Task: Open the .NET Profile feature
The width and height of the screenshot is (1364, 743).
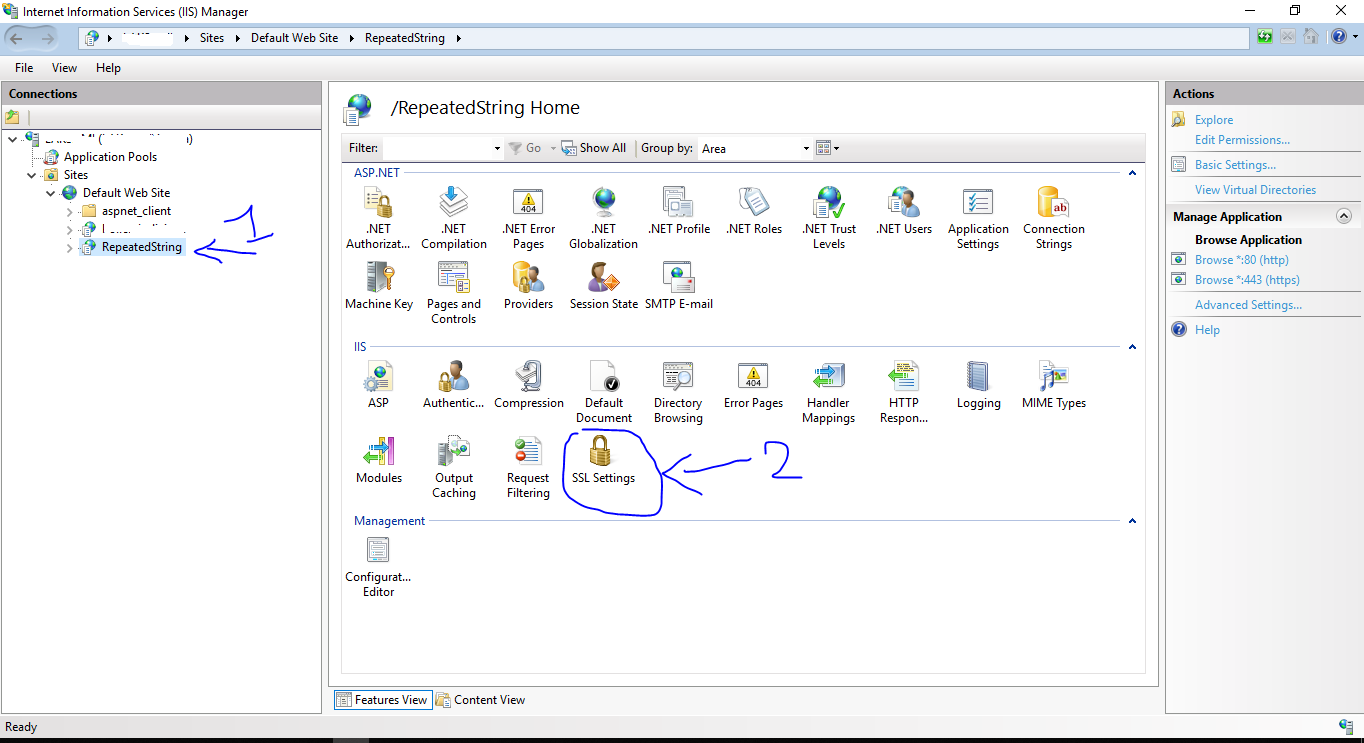Action: pyautogui.click(x=679, y=211)
